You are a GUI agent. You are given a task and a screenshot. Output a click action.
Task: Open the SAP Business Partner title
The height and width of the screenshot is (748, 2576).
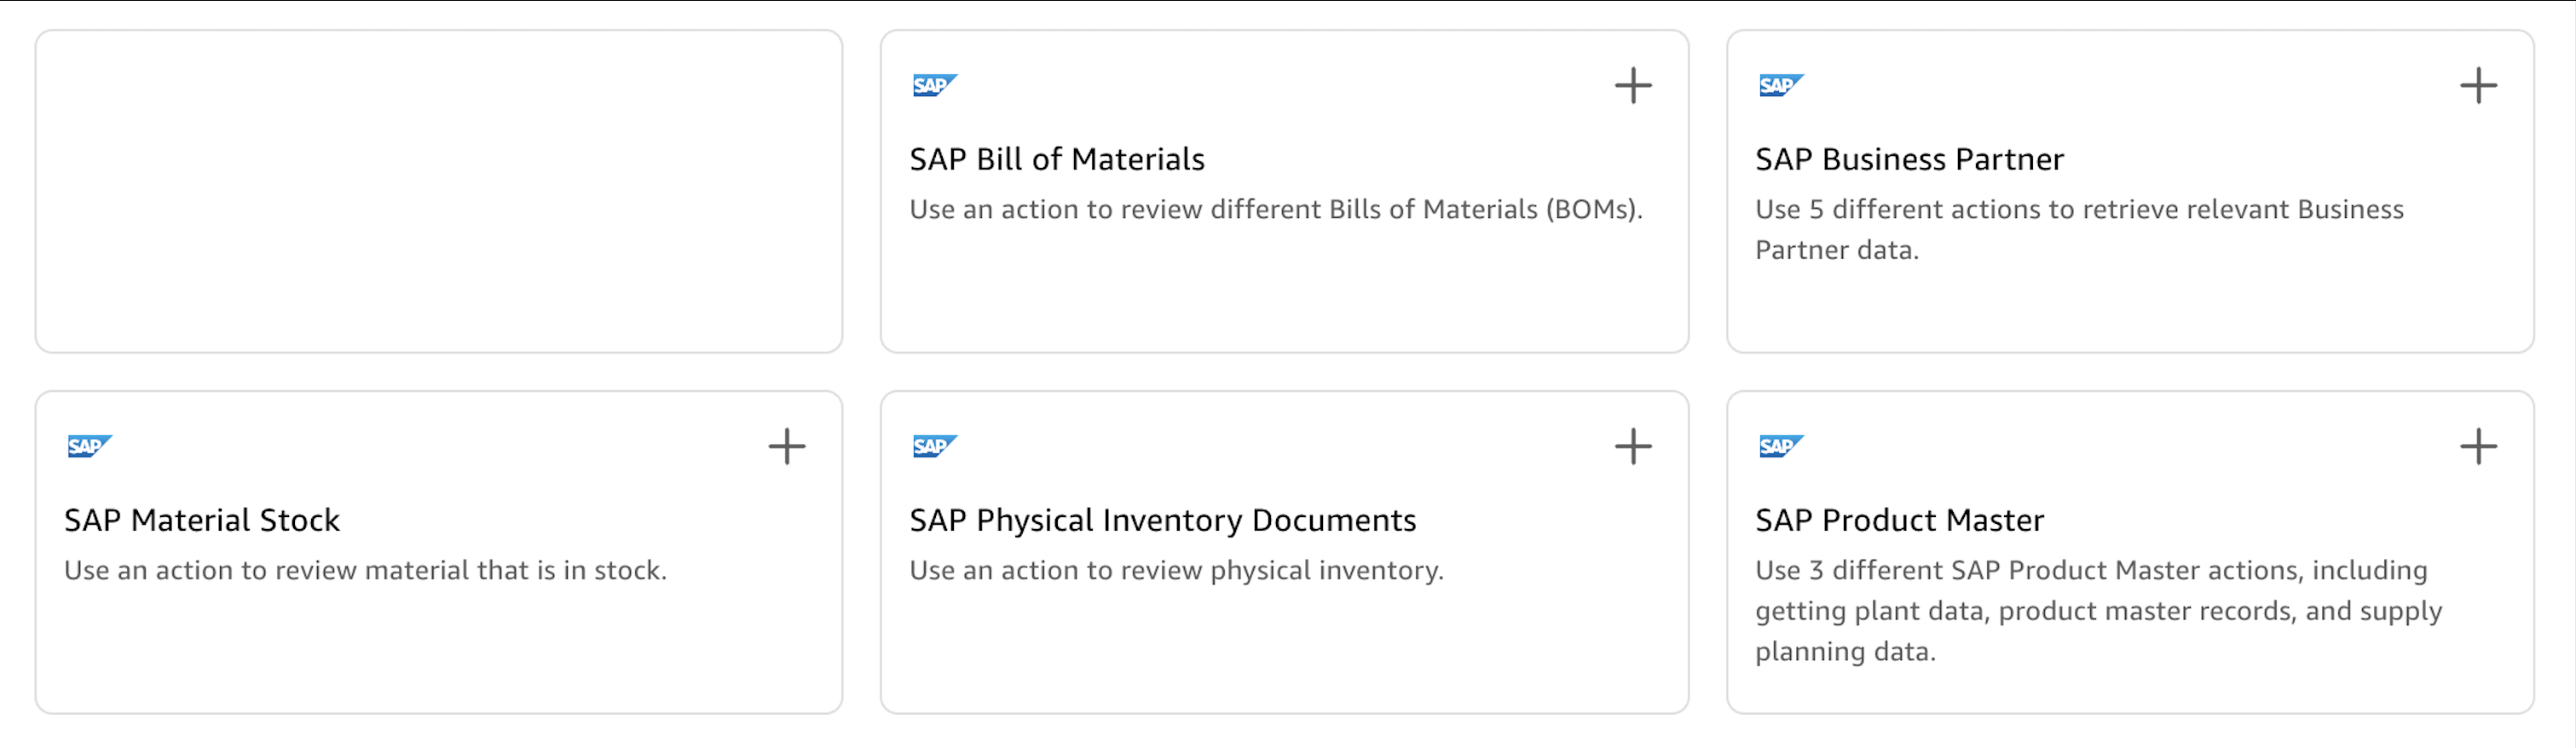click(1908, 160)
